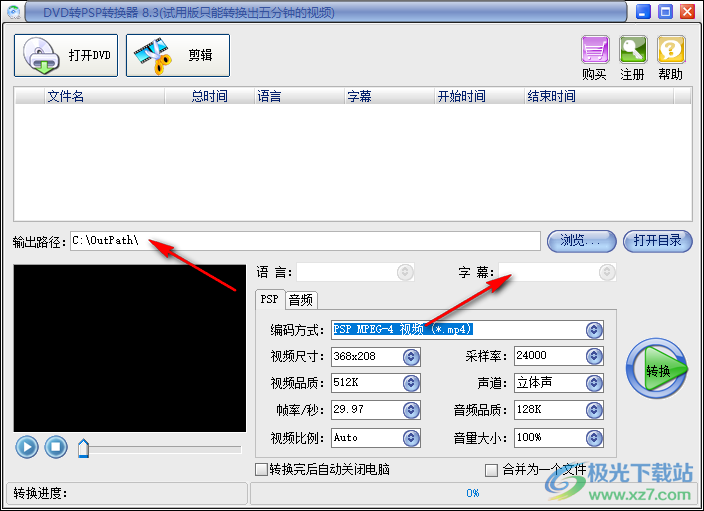Close the DVD转PSP转换器 window
The height and width of the screenshot is (511, 704).
687,12
